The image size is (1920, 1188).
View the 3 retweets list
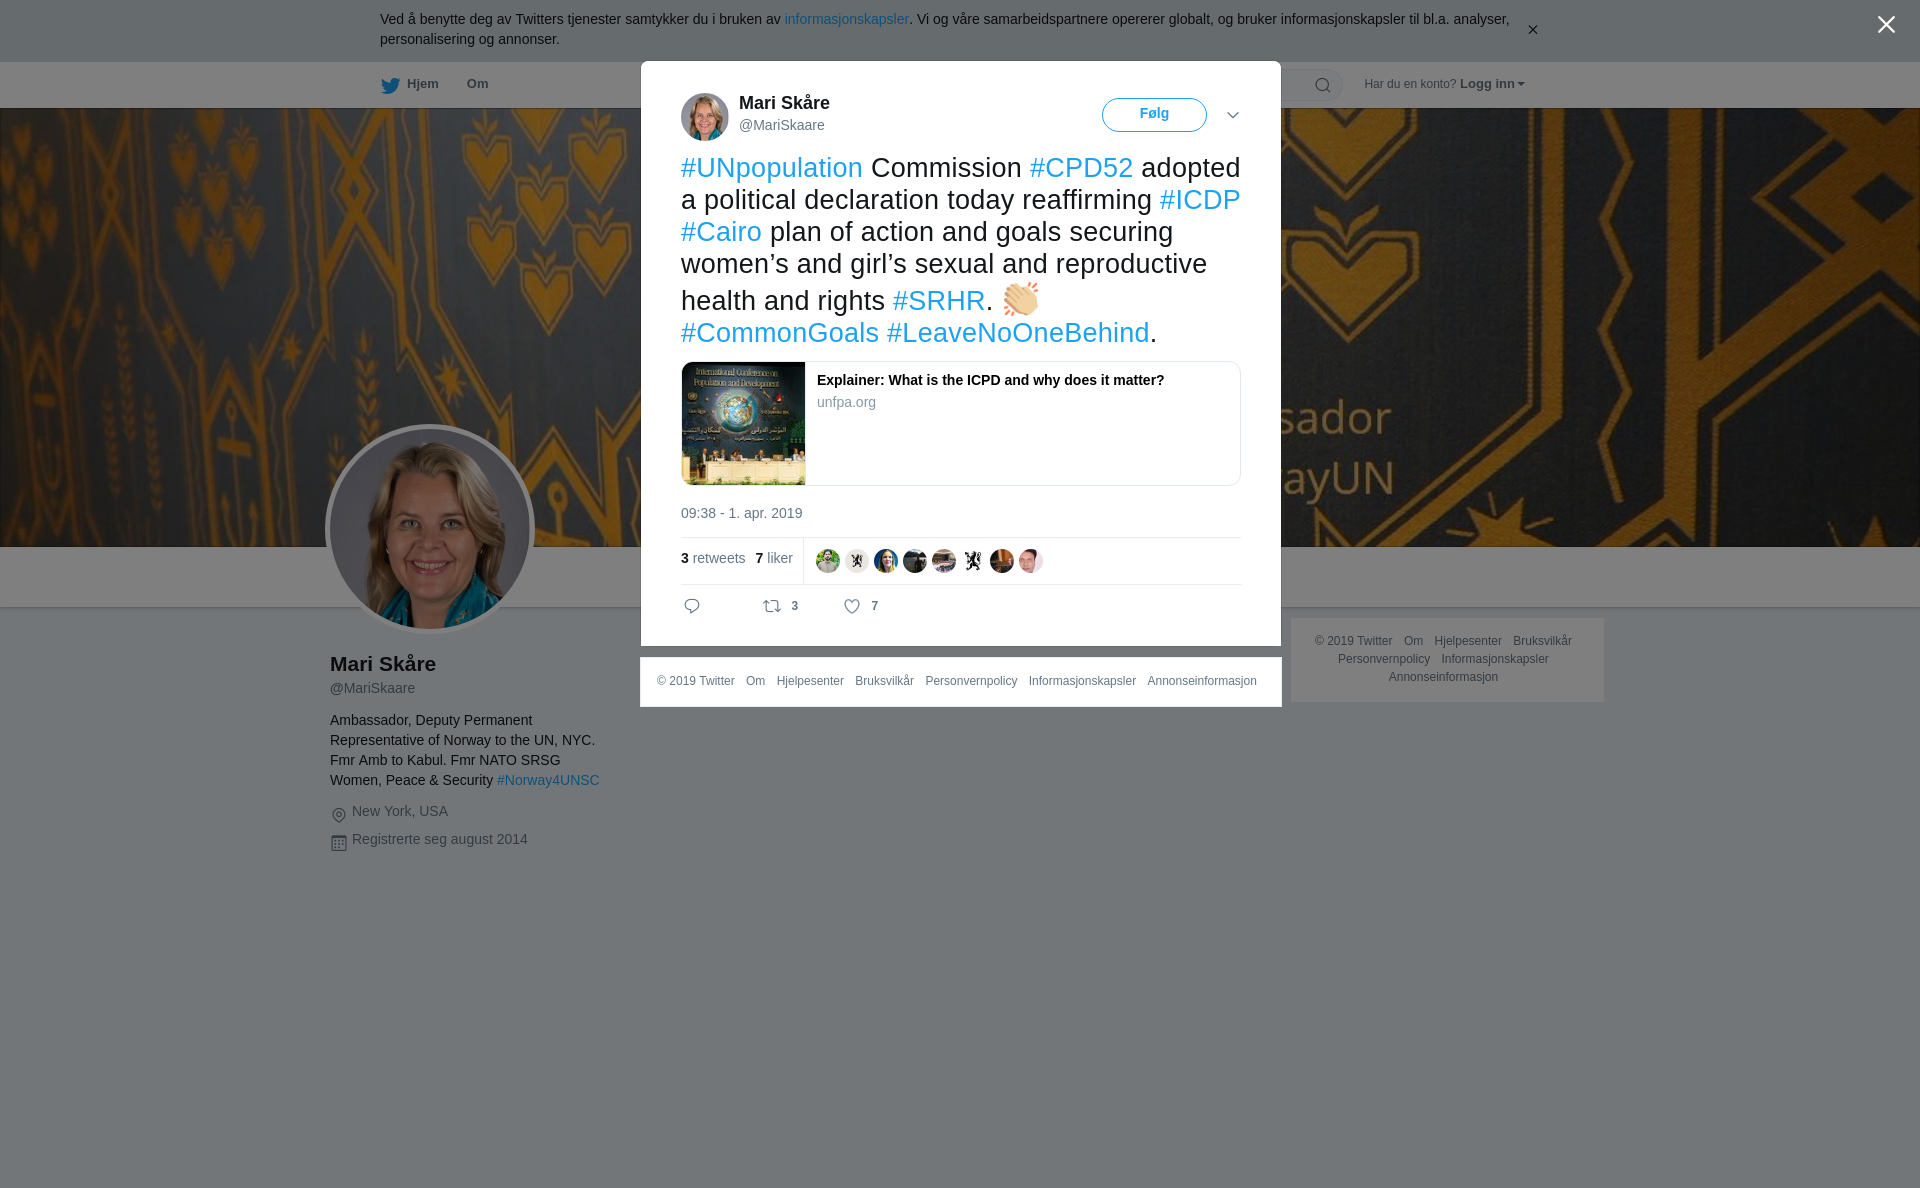coord(713,558)
